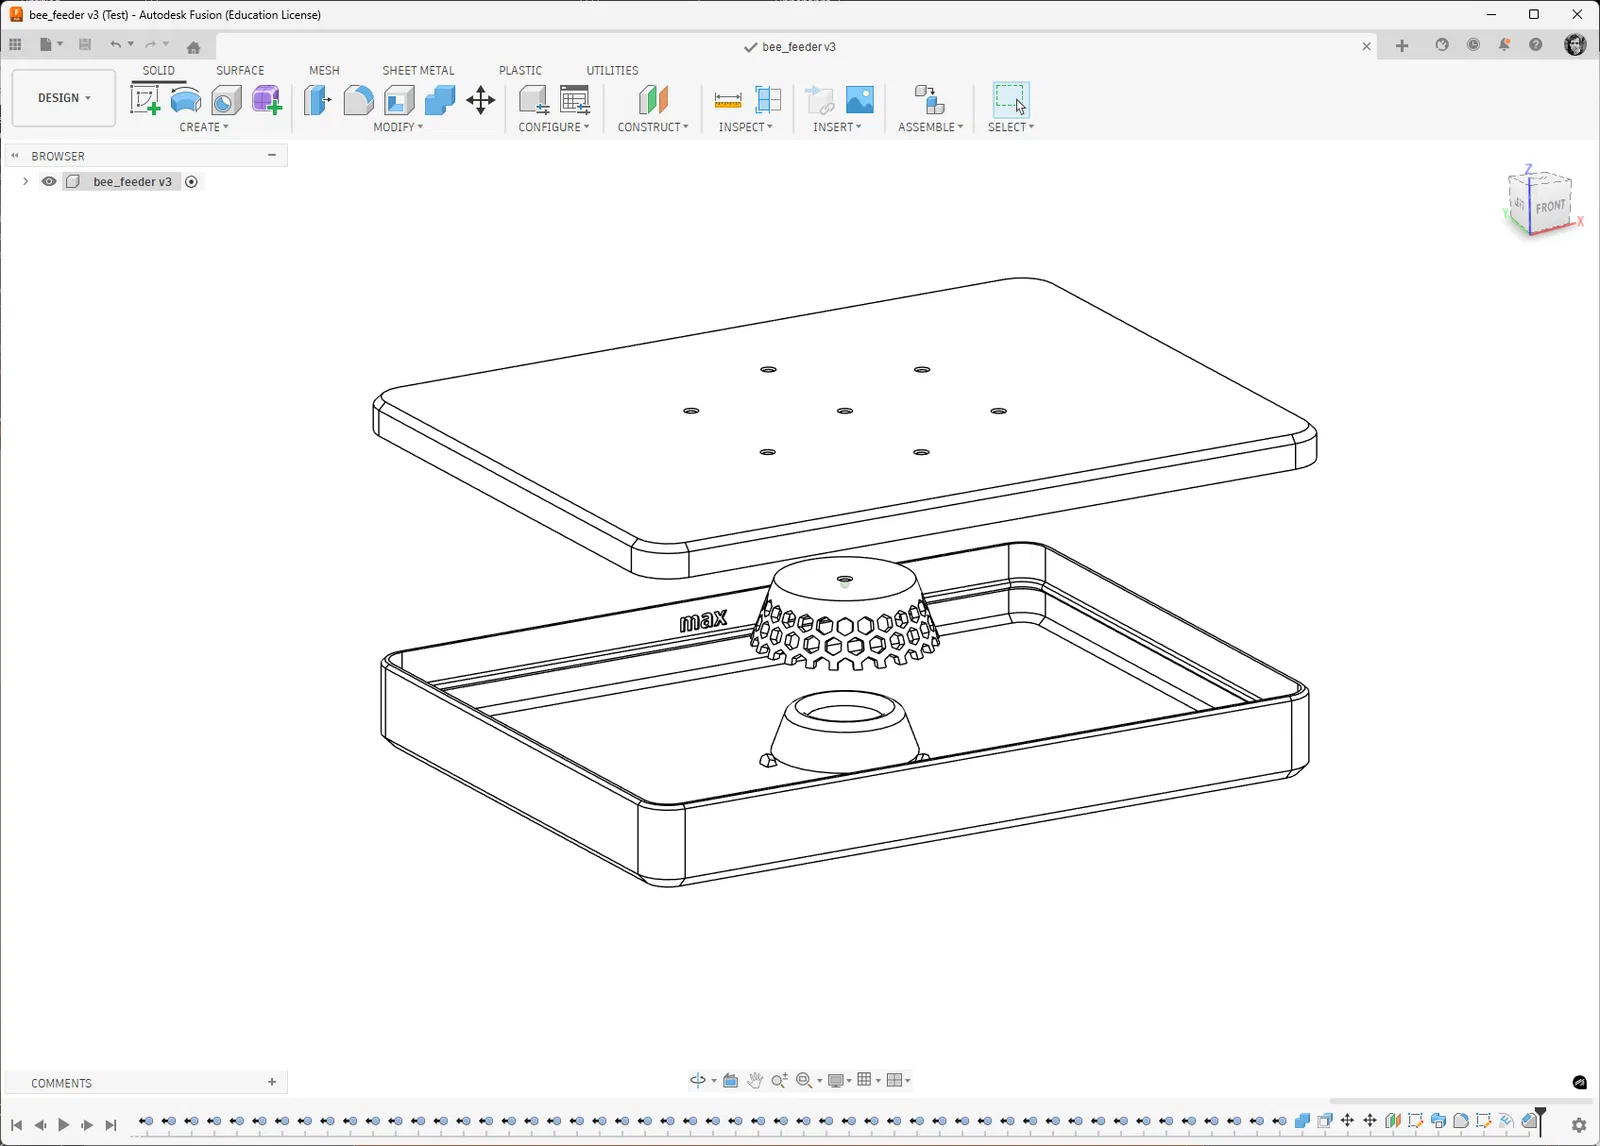The image size is (1600, 1146).
Task: Switch to the PLASTIC tab
Action: tap(520, 71)
